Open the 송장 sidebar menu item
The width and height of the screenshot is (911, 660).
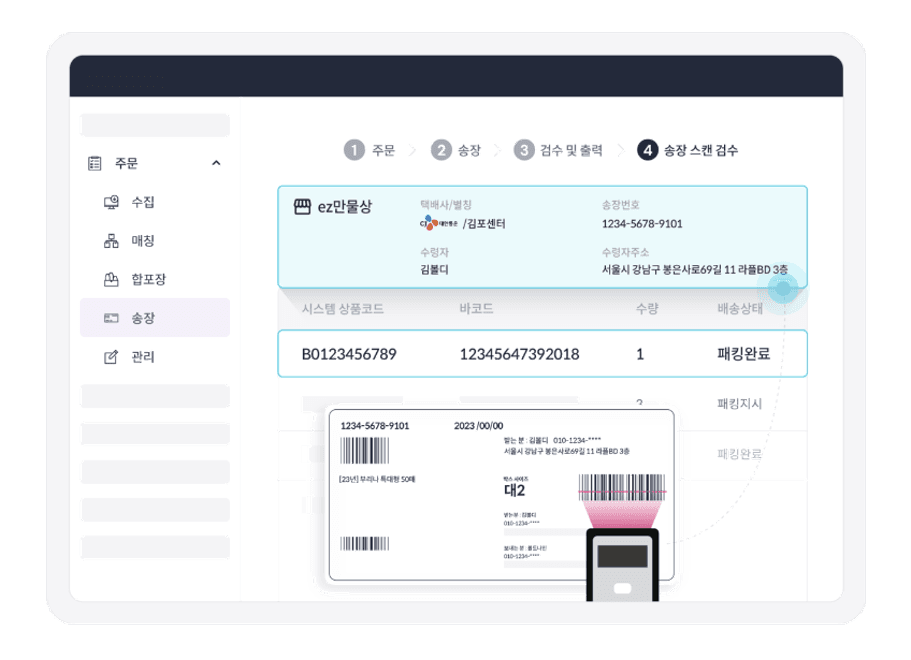point(155,318)
